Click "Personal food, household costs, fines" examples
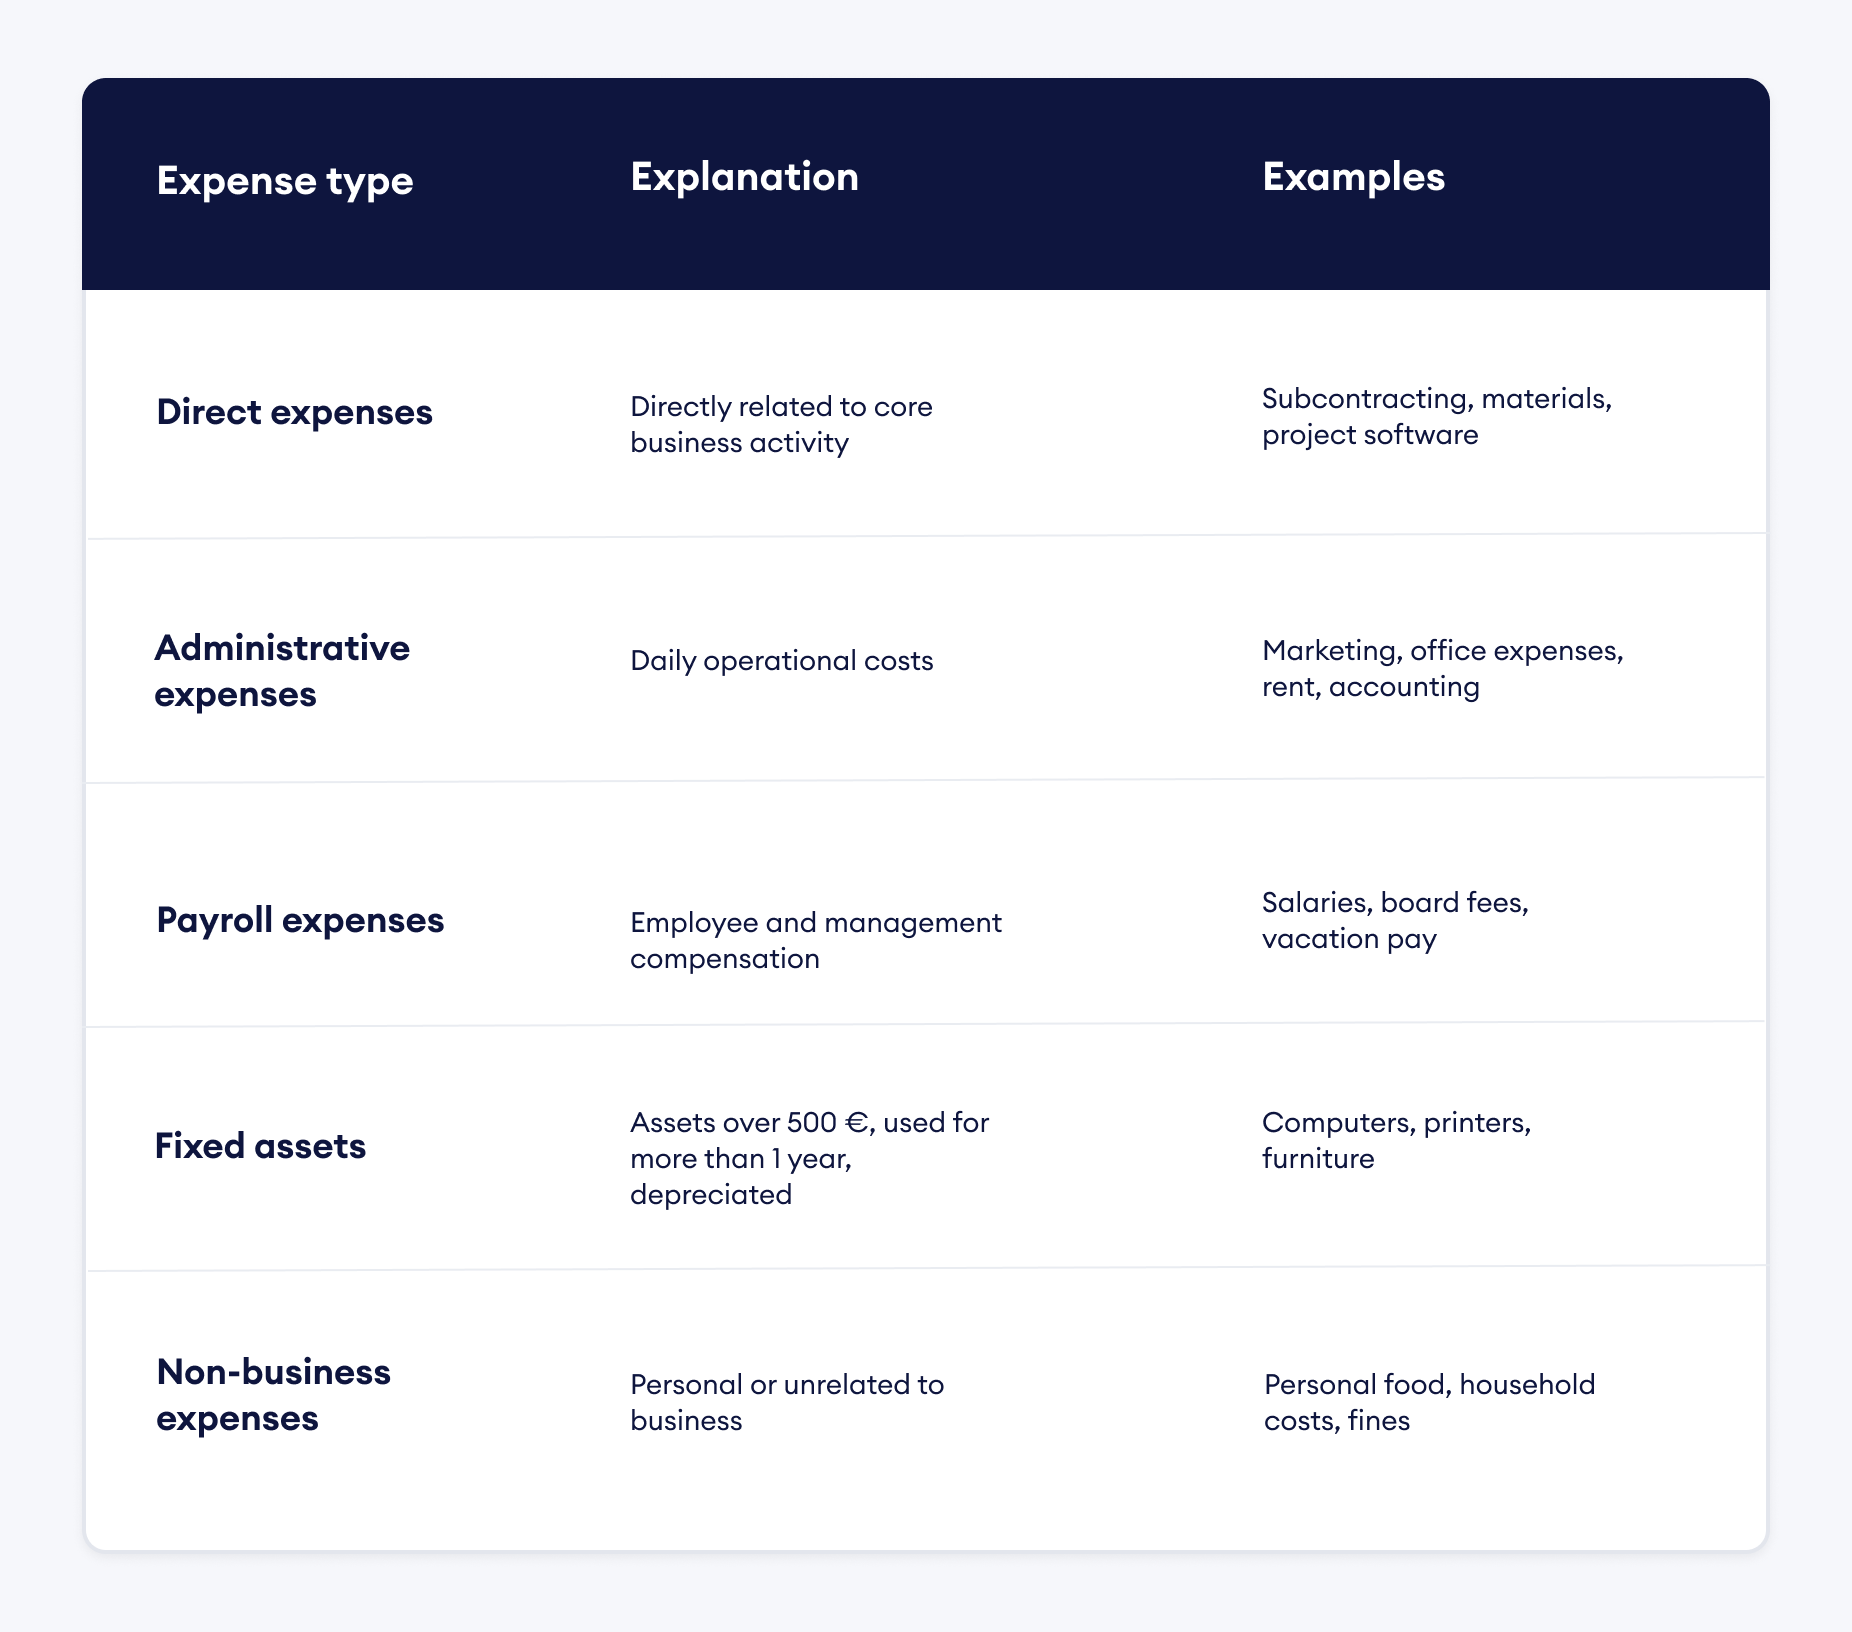Screen dimensions: 1852x1632 pos(1429,1402)
